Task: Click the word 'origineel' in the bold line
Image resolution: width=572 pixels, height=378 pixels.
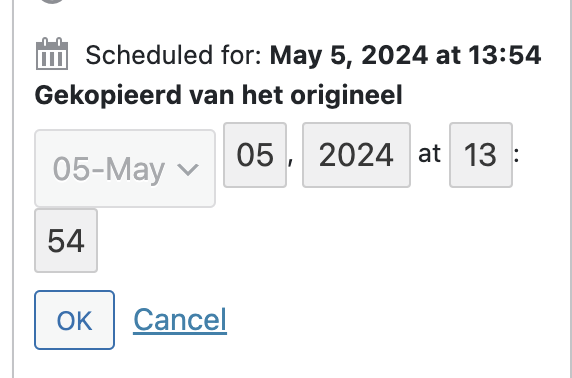Action: point(347,96)
